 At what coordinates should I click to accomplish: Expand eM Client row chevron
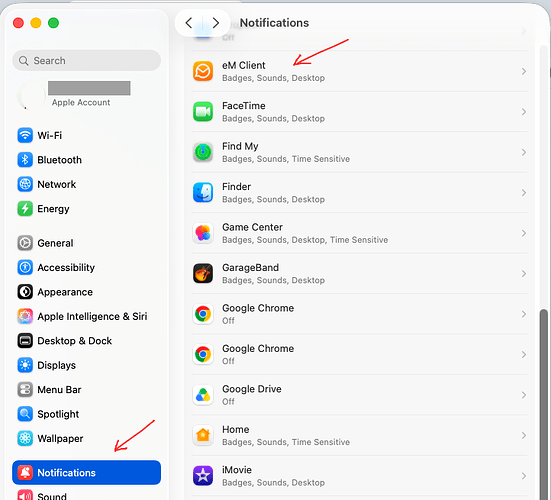click(x=524, y=71)
